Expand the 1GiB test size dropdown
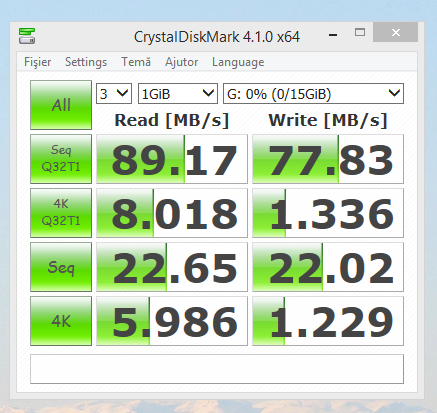 coord(178,94)
